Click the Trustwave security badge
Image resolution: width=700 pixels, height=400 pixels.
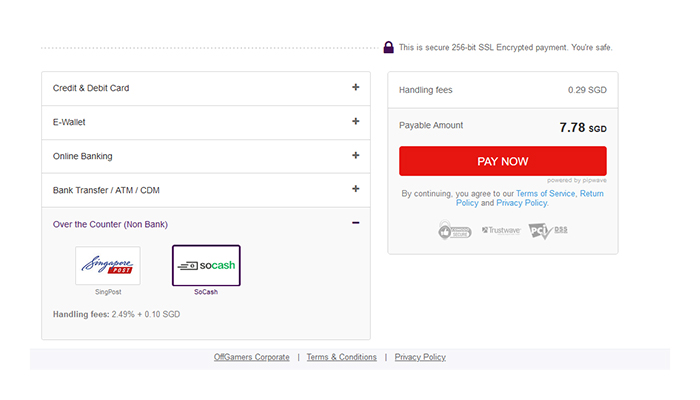(501, 230)
